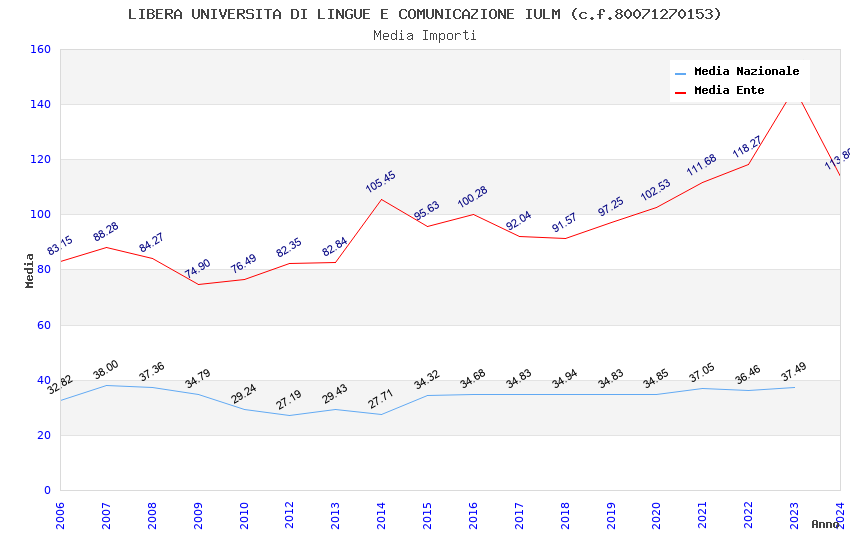
Task: Click the 34.79 data label
Action: pos(197,379)
